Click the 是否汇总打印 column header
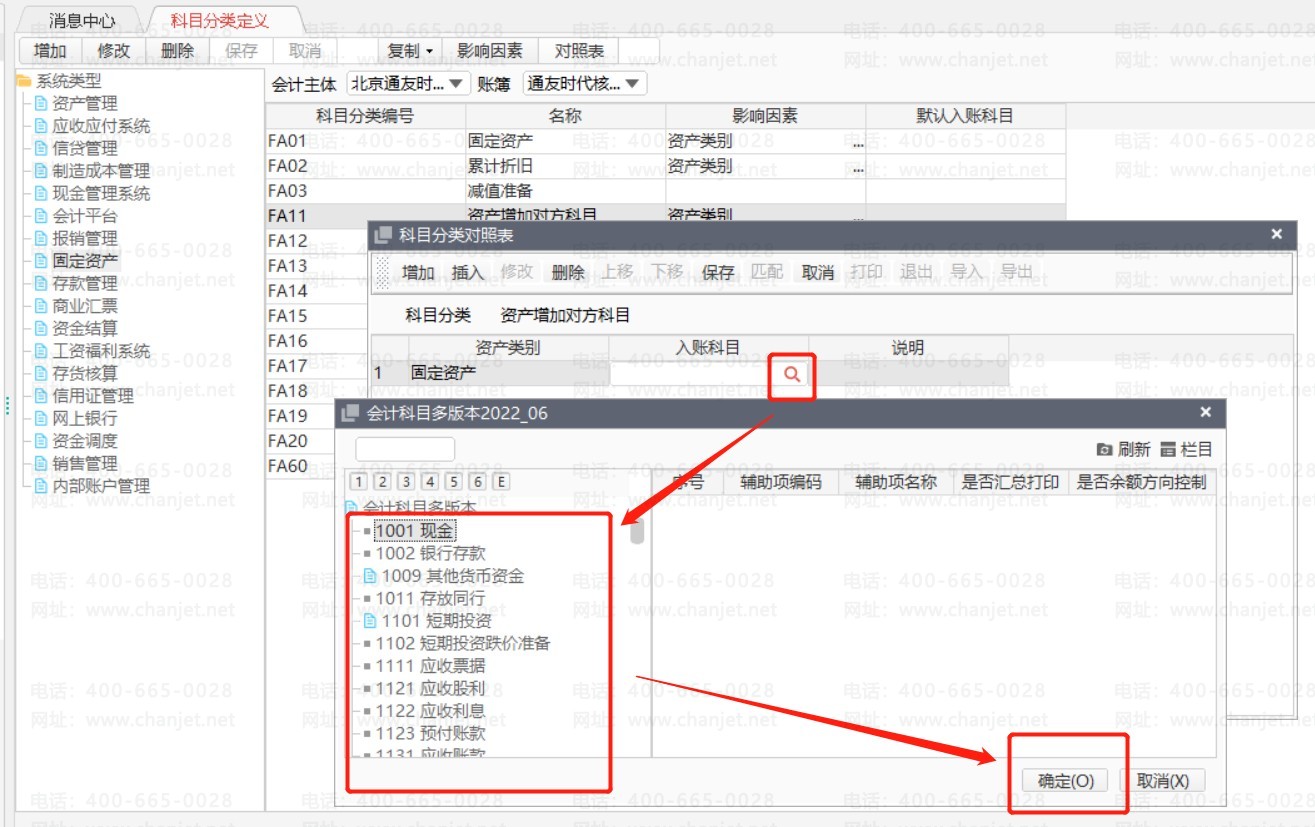This screenshot has width=1315, height=827. tap(1009, 482)
